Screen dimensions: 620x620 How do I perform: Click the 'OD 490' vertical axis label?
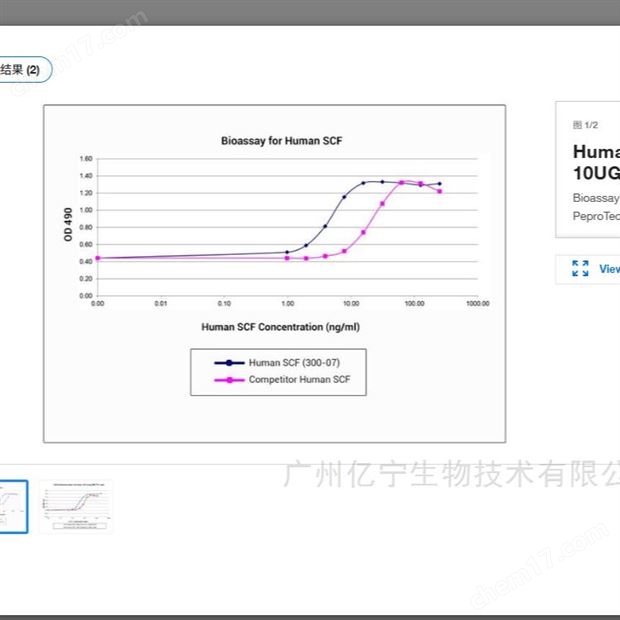(x=69, y=226)
